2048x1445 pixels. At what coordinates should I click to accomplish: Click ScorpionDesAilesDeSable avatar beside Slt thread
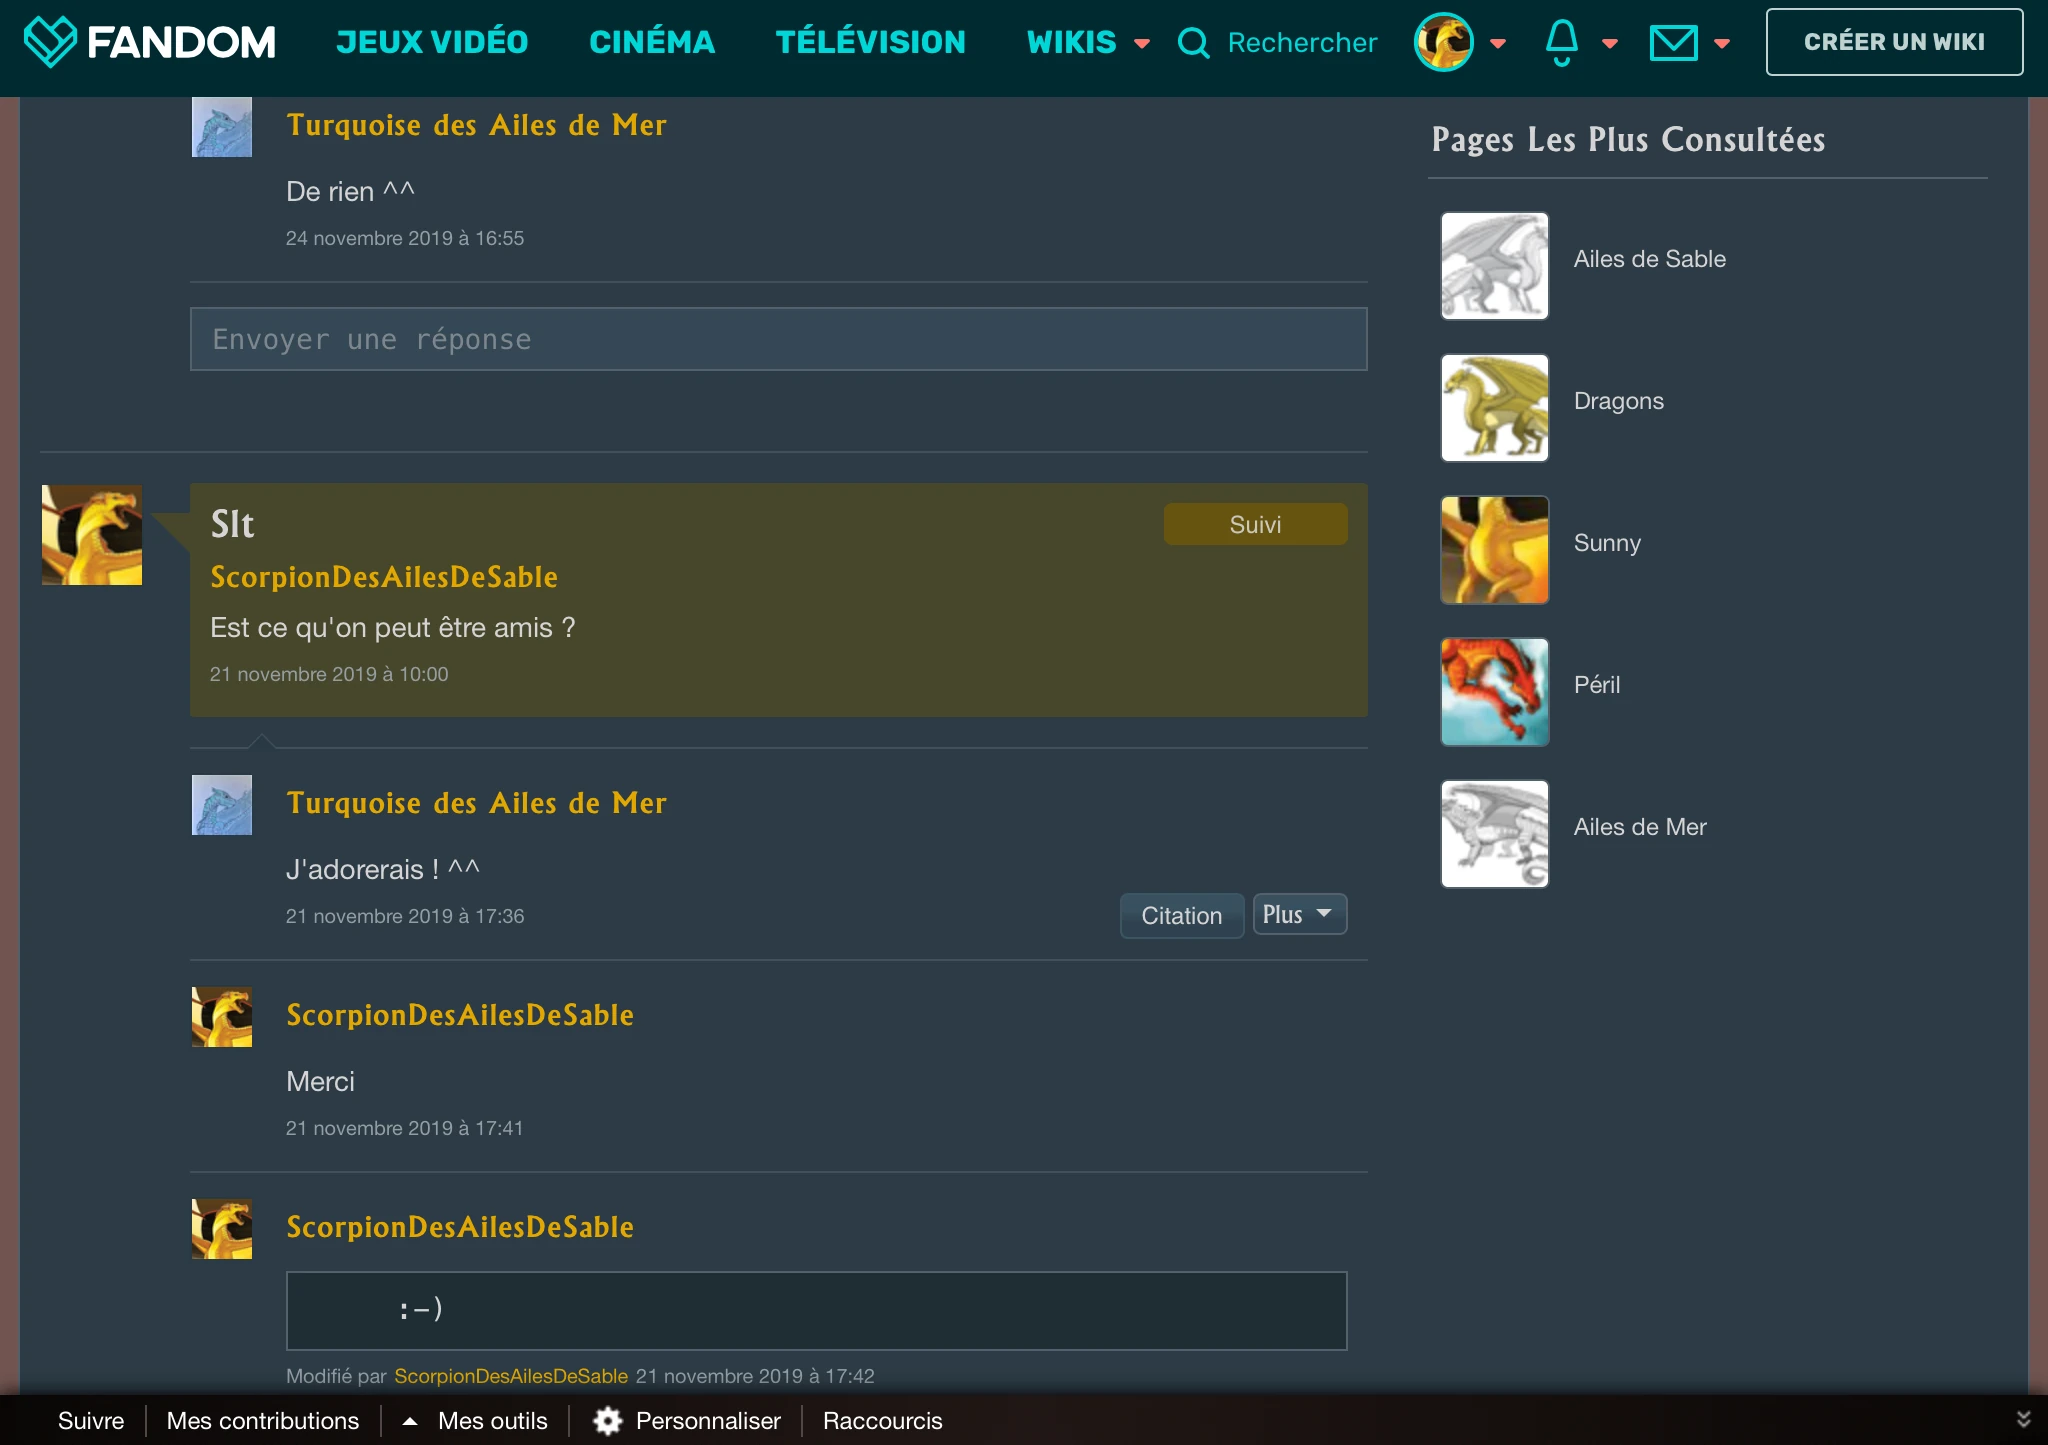92,535
